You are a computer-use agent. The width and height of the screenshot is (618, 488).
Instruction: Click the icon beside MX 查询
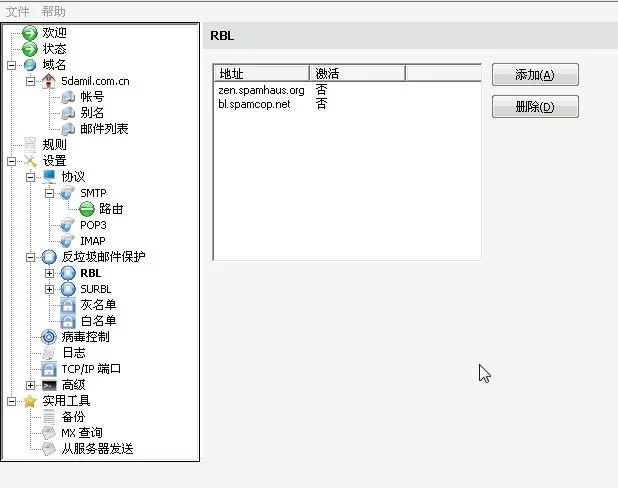[x=49, y=433]
